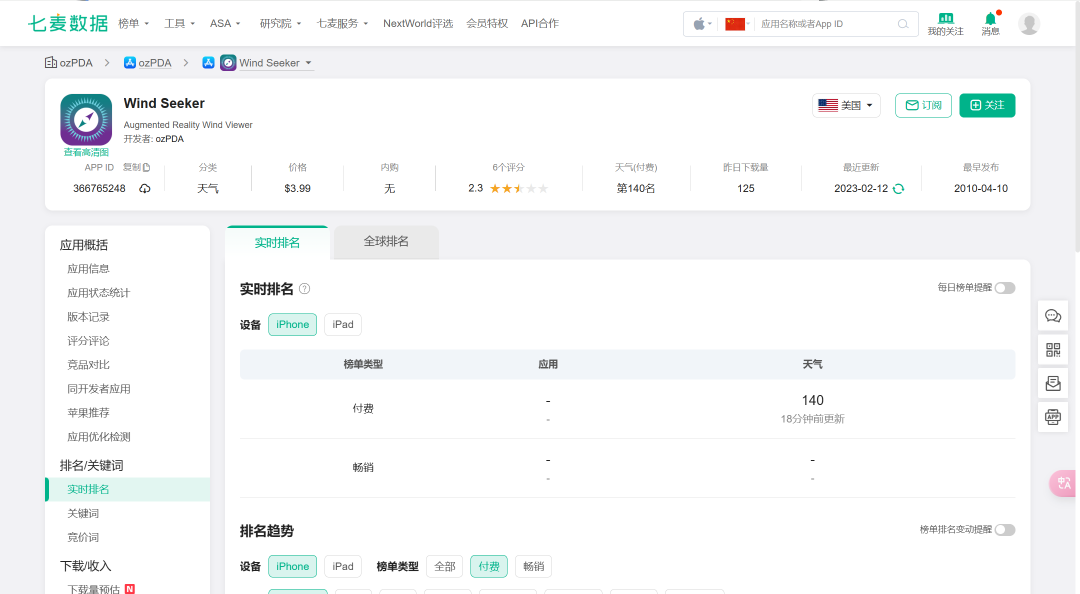This screenshot has height=594, width=1080.
Task: Click the app name search input field
Action: (824, 24)
